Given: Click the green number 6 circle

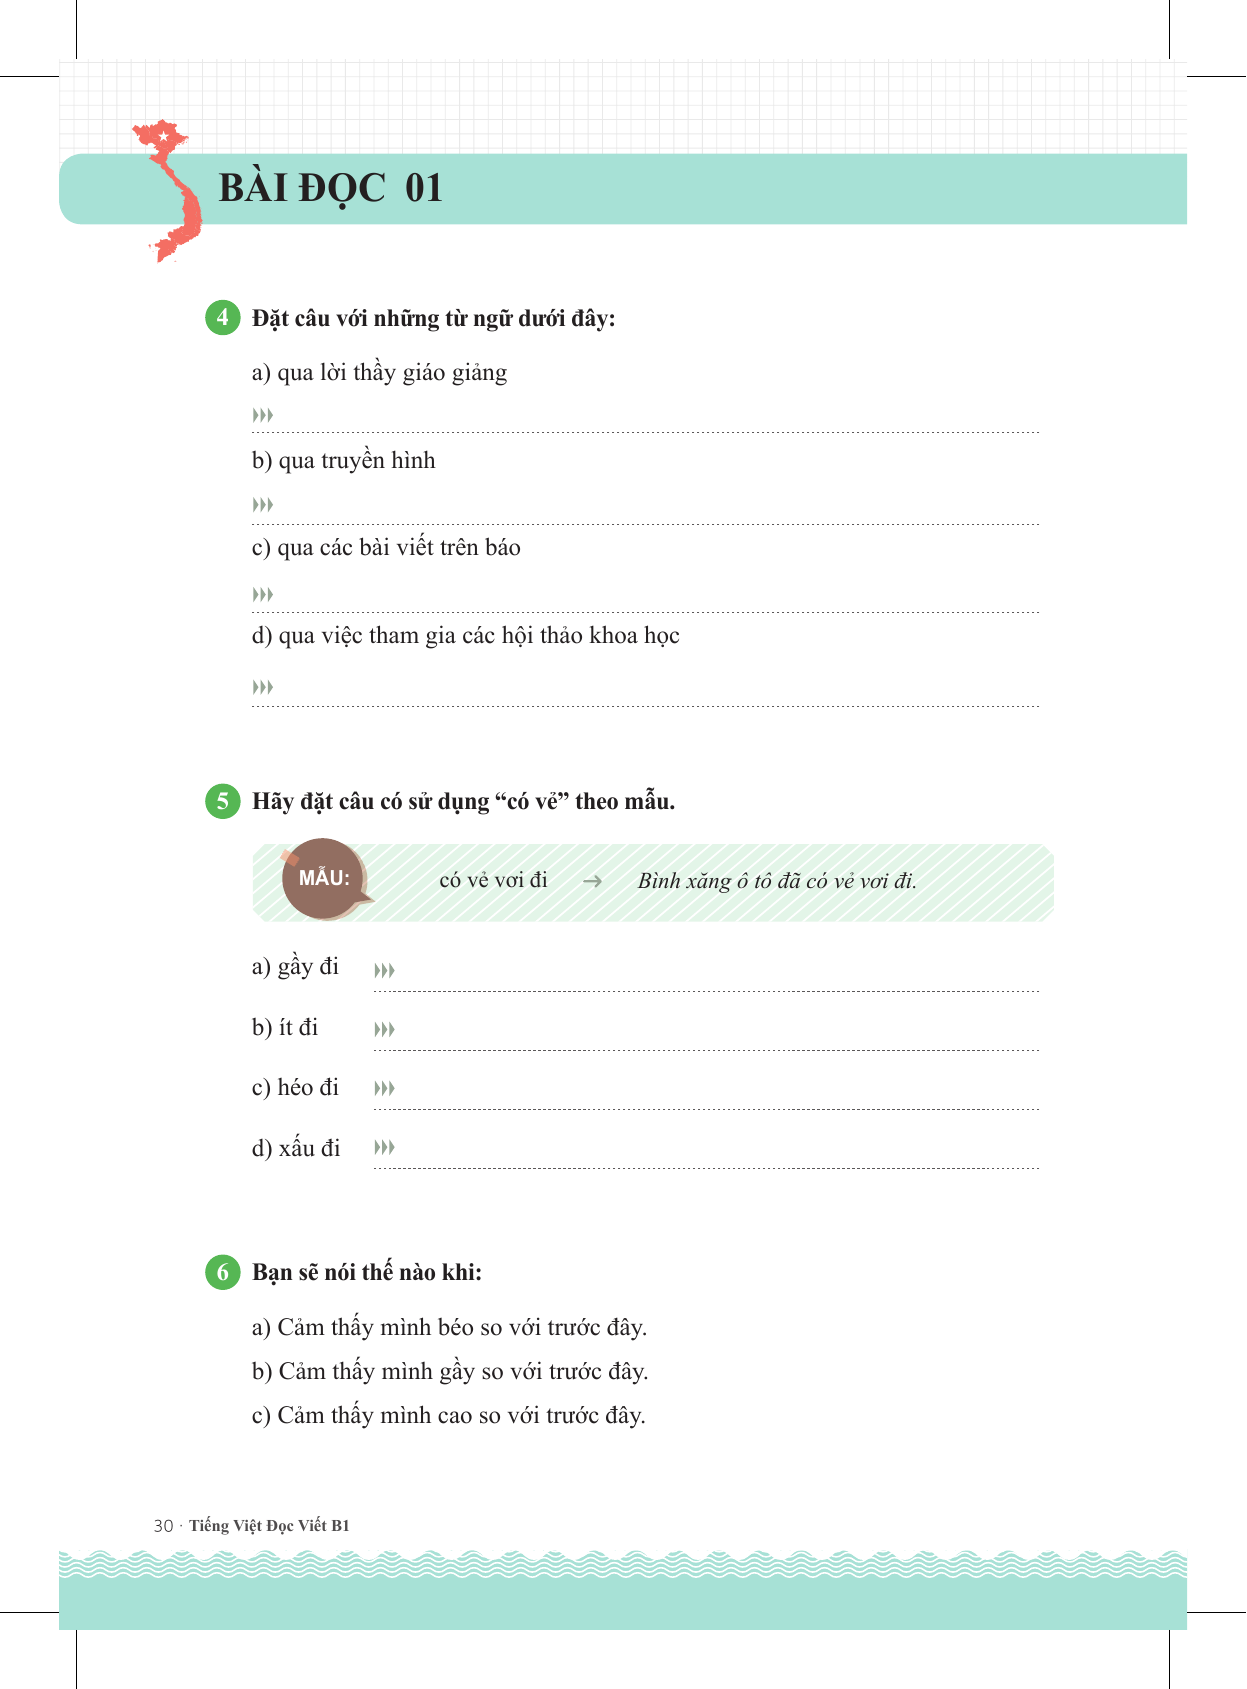Looking at the screenshot, I should (222, 1272).
